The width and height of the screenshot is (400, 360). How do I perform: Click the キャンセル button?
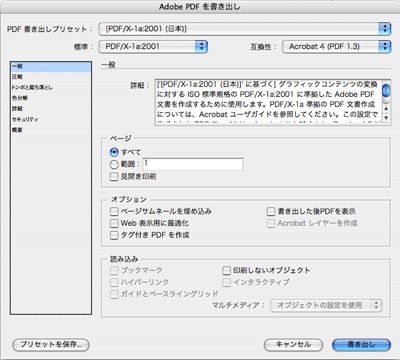point(293,345)
